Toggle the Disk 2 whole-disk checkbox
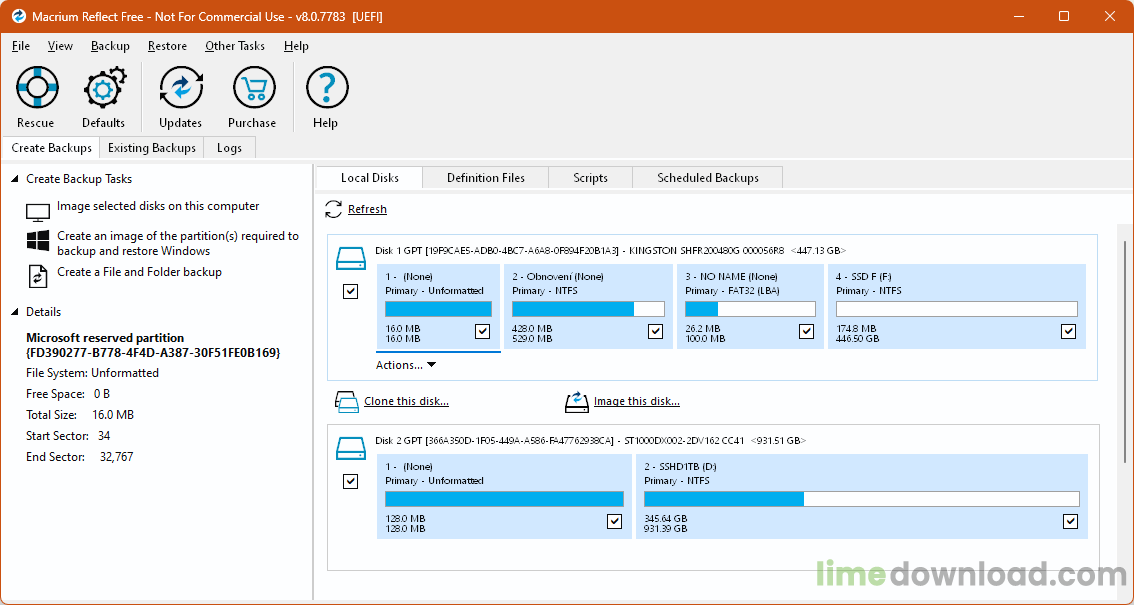Screen dimensions: 1134x605 (x=351, y=481)
